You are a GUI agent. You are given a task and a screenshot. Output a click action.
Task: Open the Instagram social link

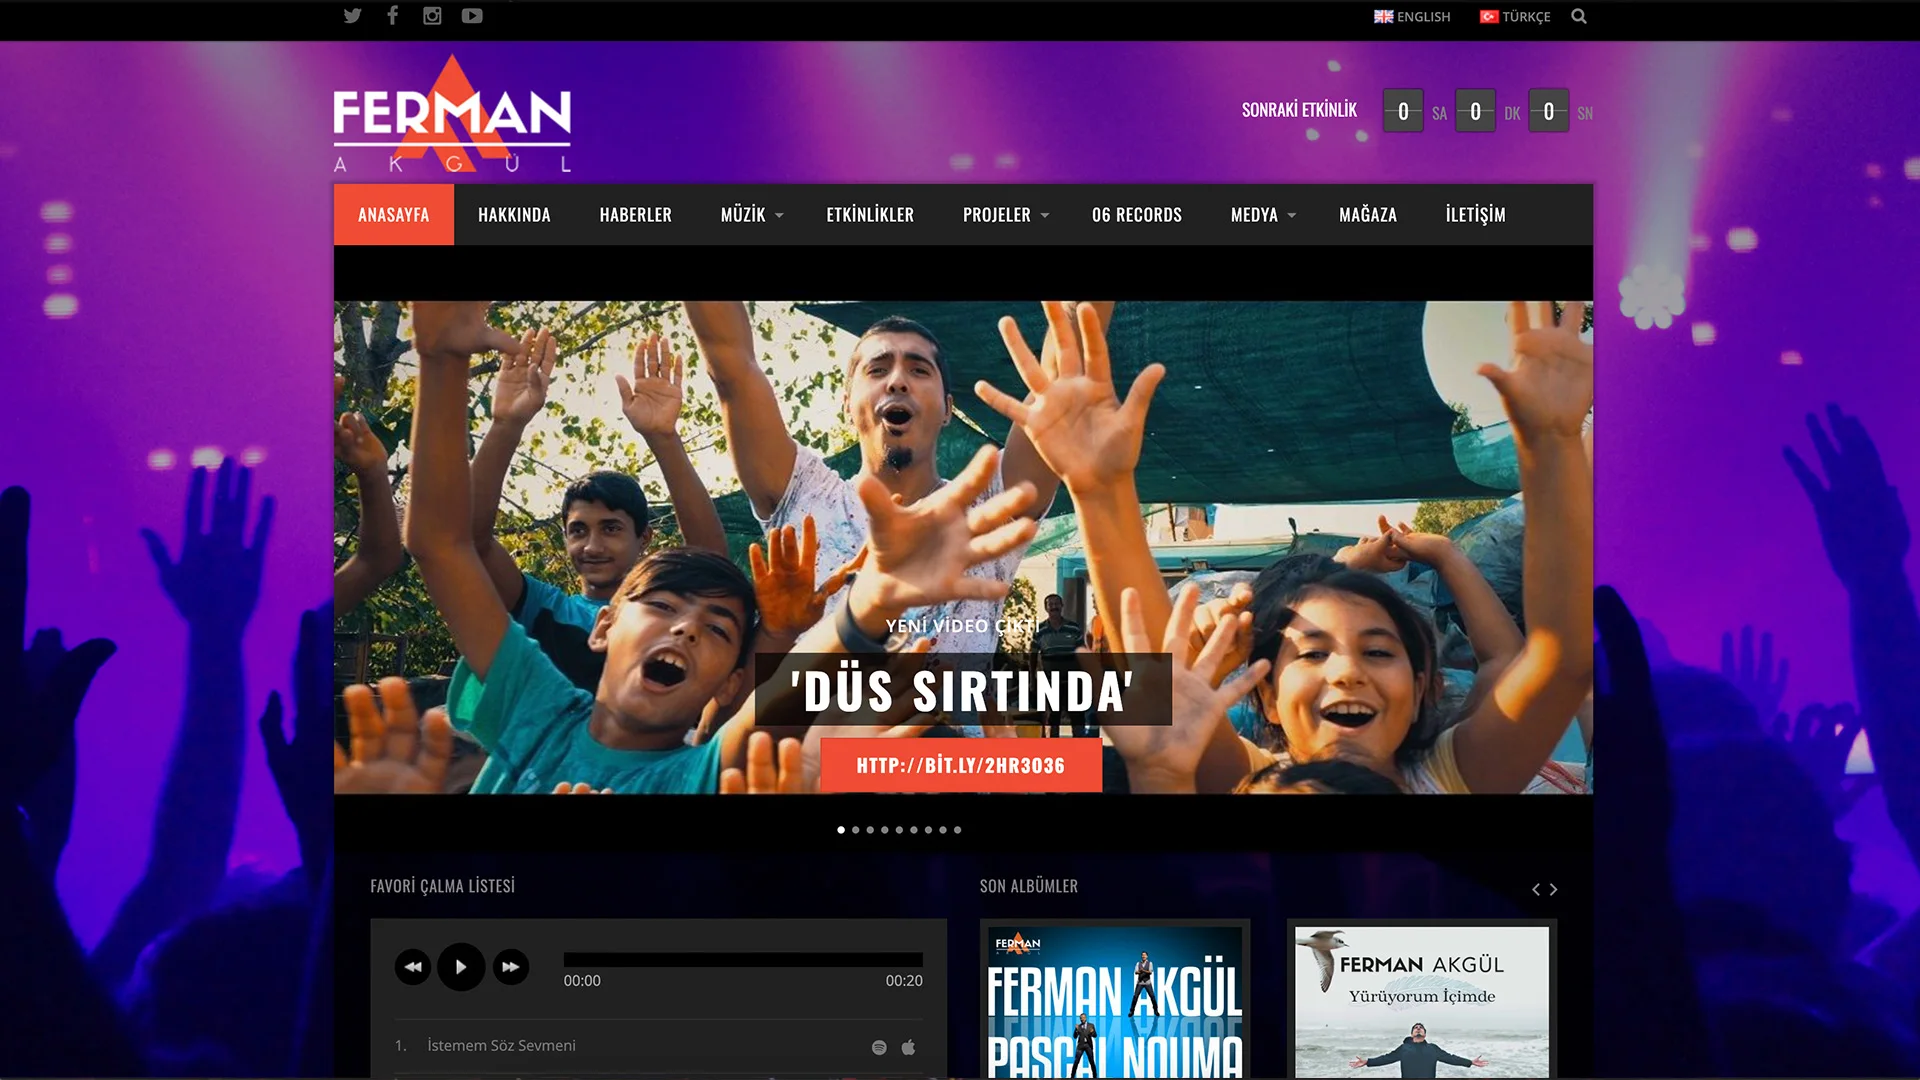pos(432,16)
